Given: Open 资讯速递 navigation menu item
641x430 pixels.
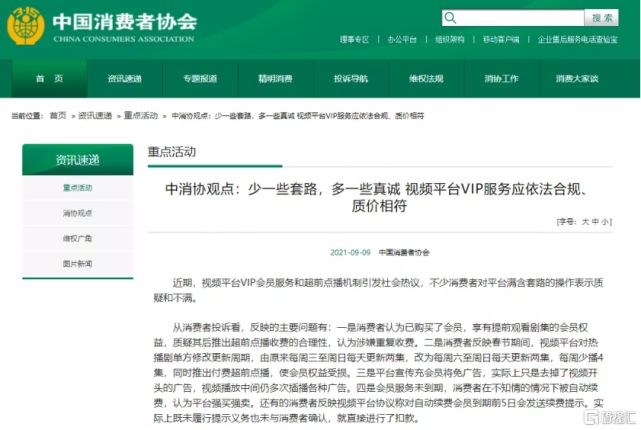Looking at the screenshot, I should [125, 78].
